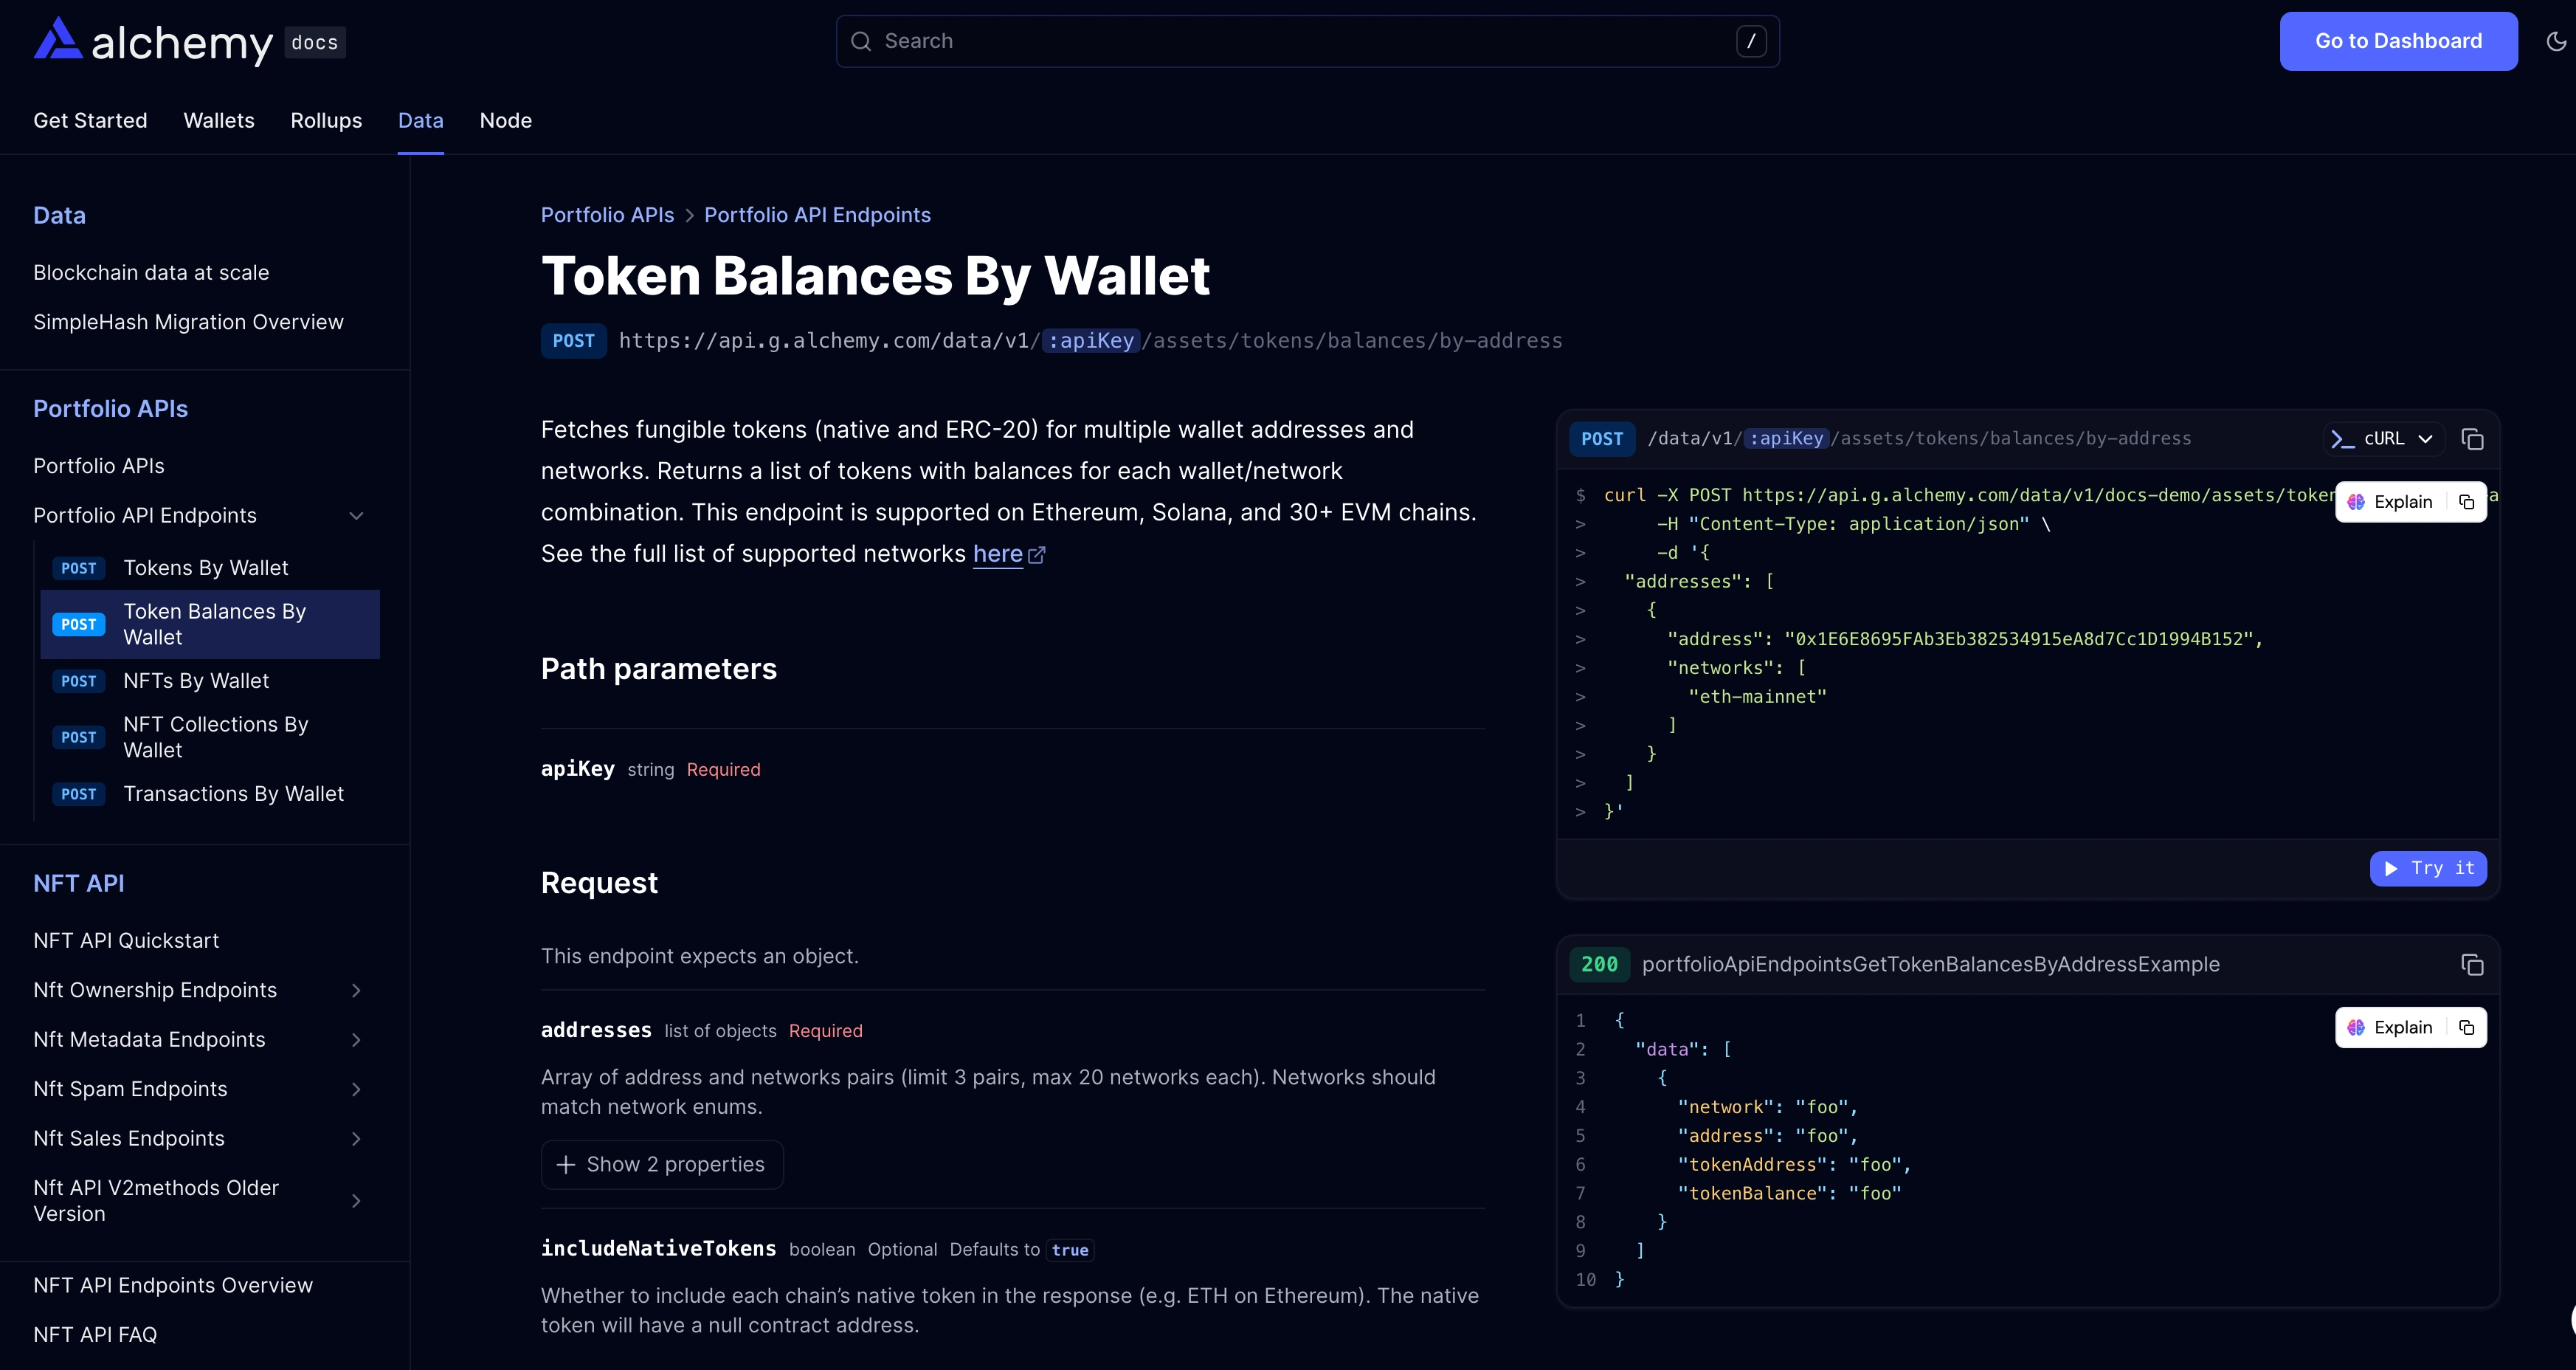Click Portfolio API Endpoints breadcrumb
Image resolution: width=2576 pixels, height=1370 pixels.
tap(817, 215)
